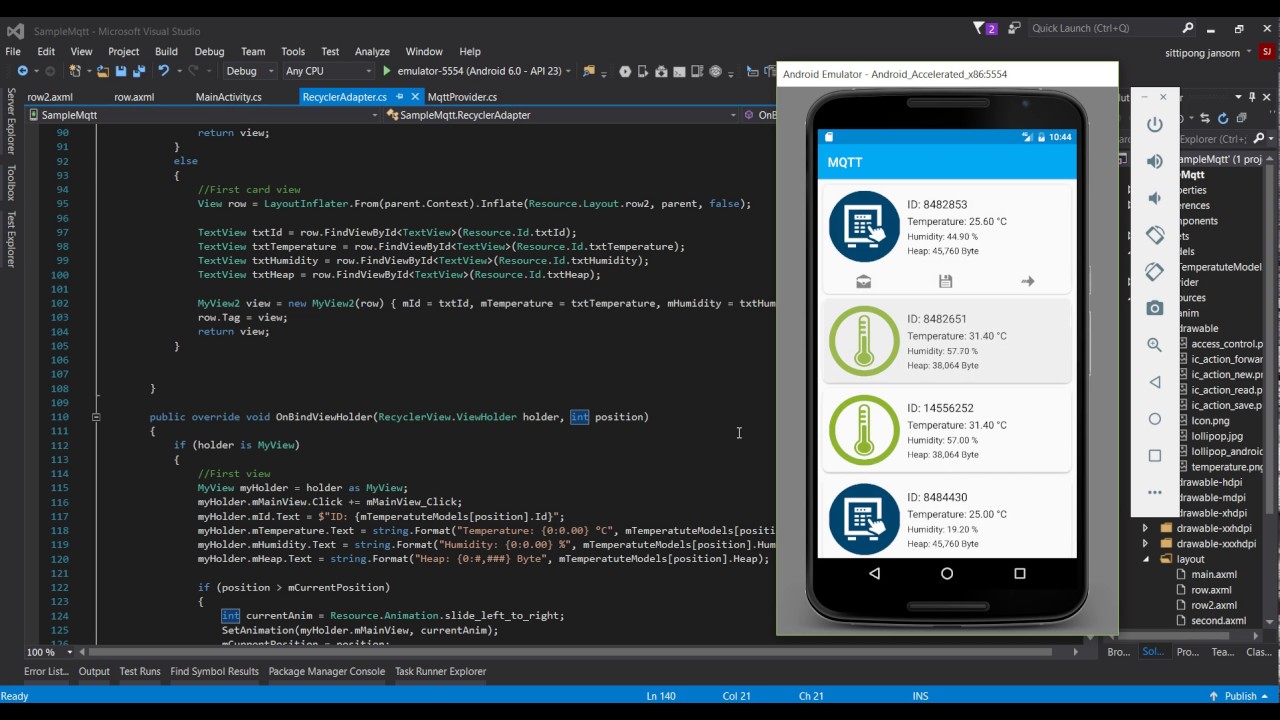
Task: Click the emulator power button
Action: pos(1155,125)
